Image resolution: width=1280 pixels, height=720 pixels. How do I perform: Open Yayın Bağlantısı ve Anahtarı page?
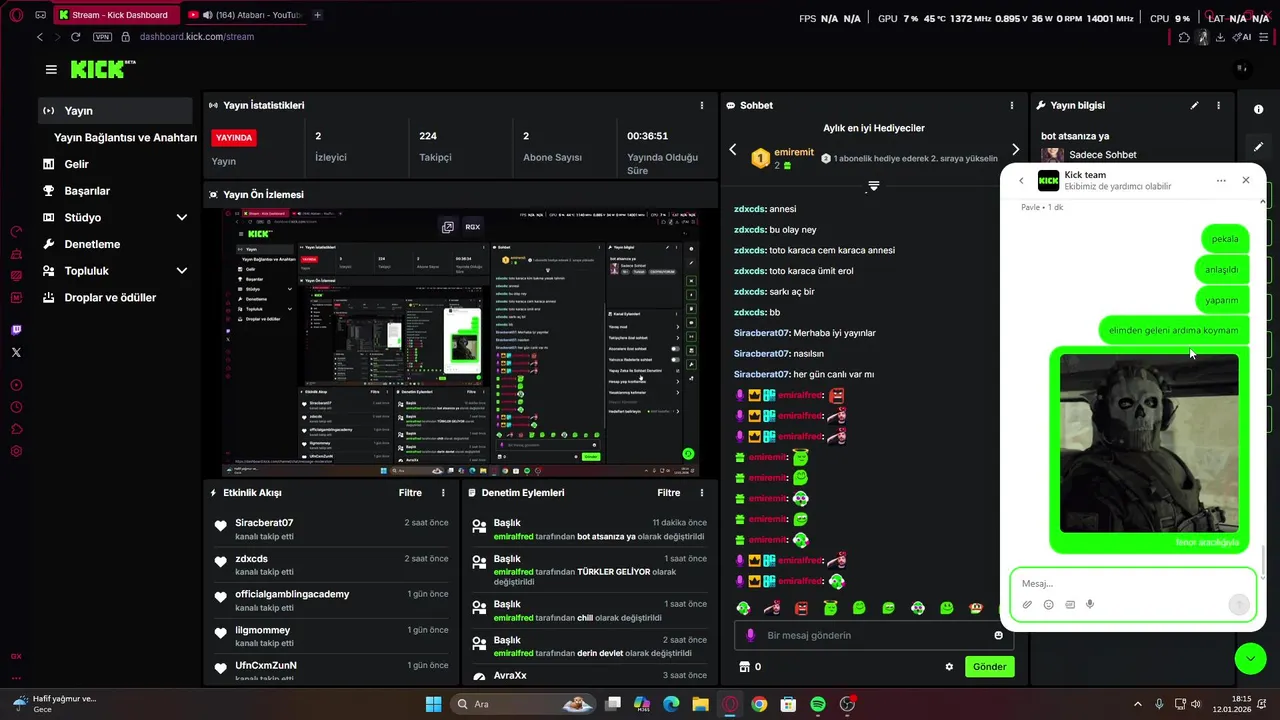pos(125,138)
